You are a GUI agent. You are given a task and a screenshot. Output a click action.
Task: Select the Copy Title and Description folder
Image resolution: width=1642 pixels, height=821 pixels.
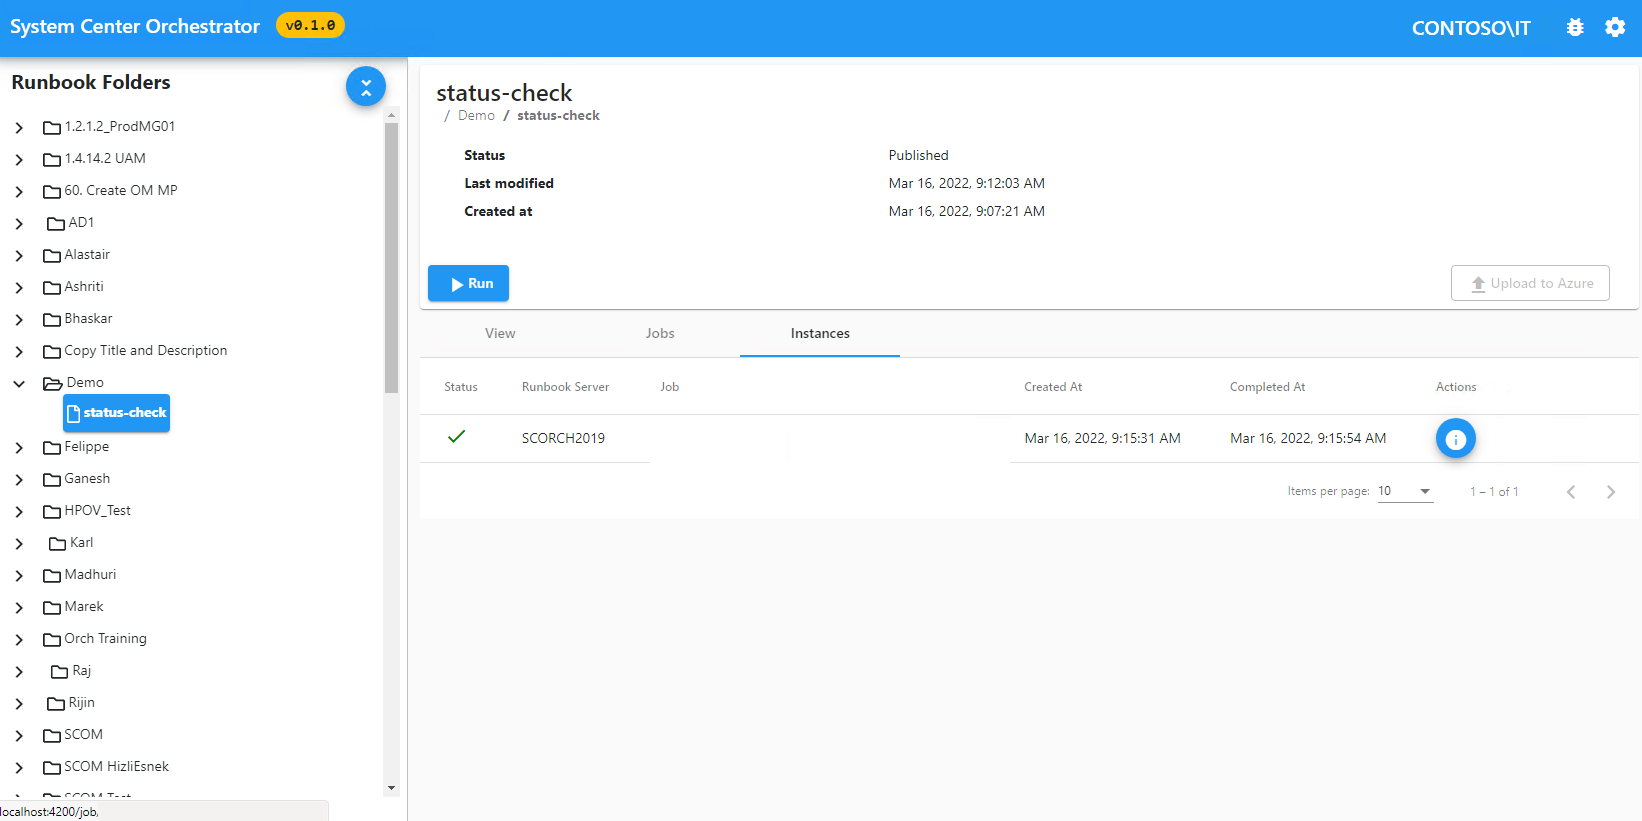coord(145,351)
